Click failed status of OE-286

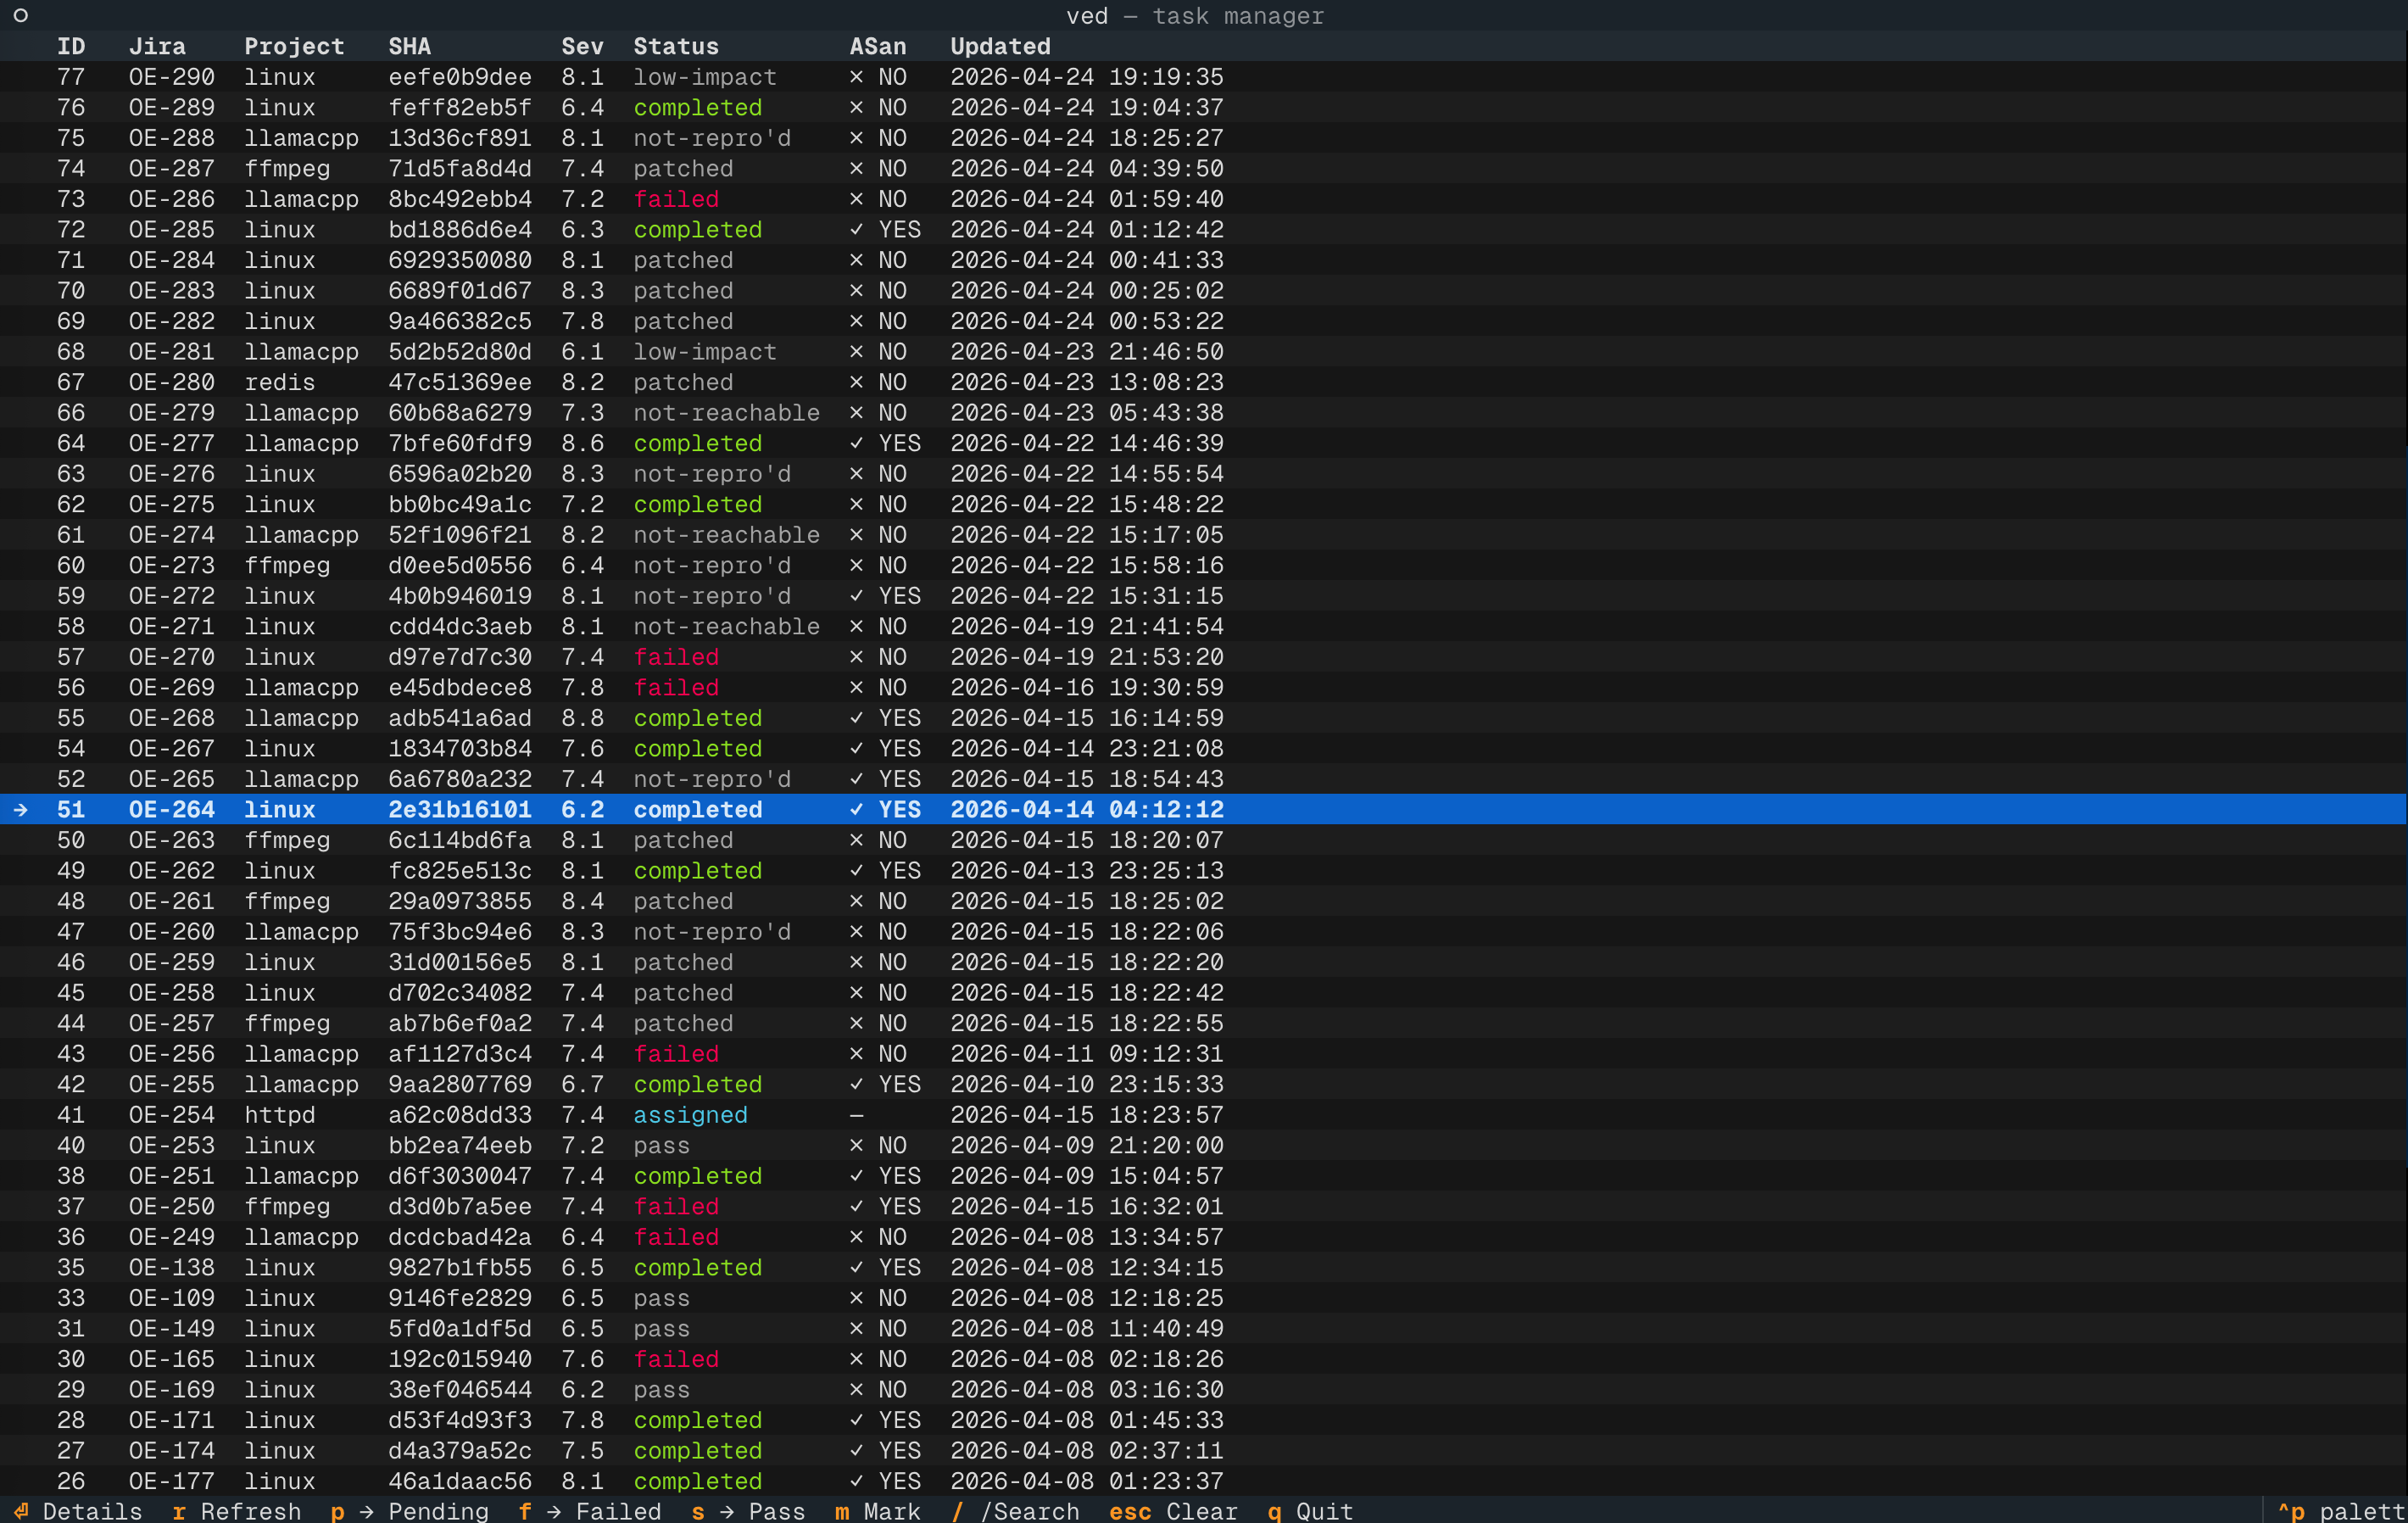[x=676, y=199]
